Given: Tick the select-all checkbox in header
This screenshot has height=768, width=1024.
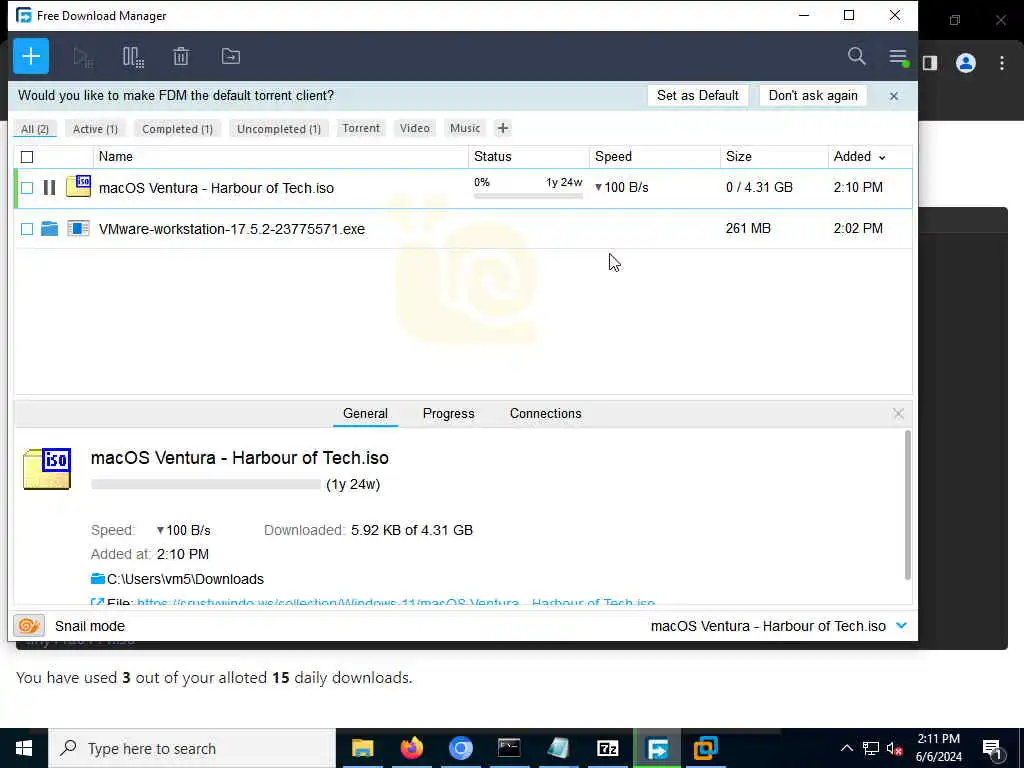Looking at the screenshot, I should tap(27, 157).
